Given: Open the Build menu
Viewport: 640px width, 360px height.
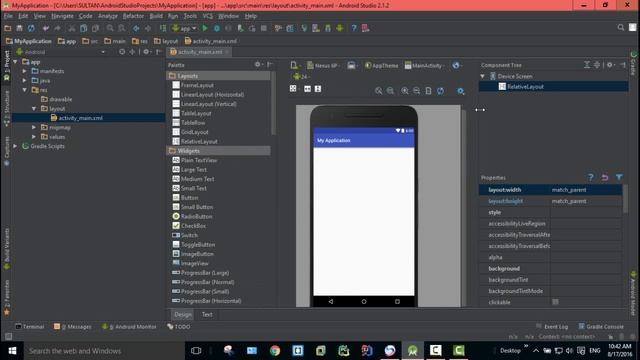Looking at the screenshot, I should click(x=156, y=16).
